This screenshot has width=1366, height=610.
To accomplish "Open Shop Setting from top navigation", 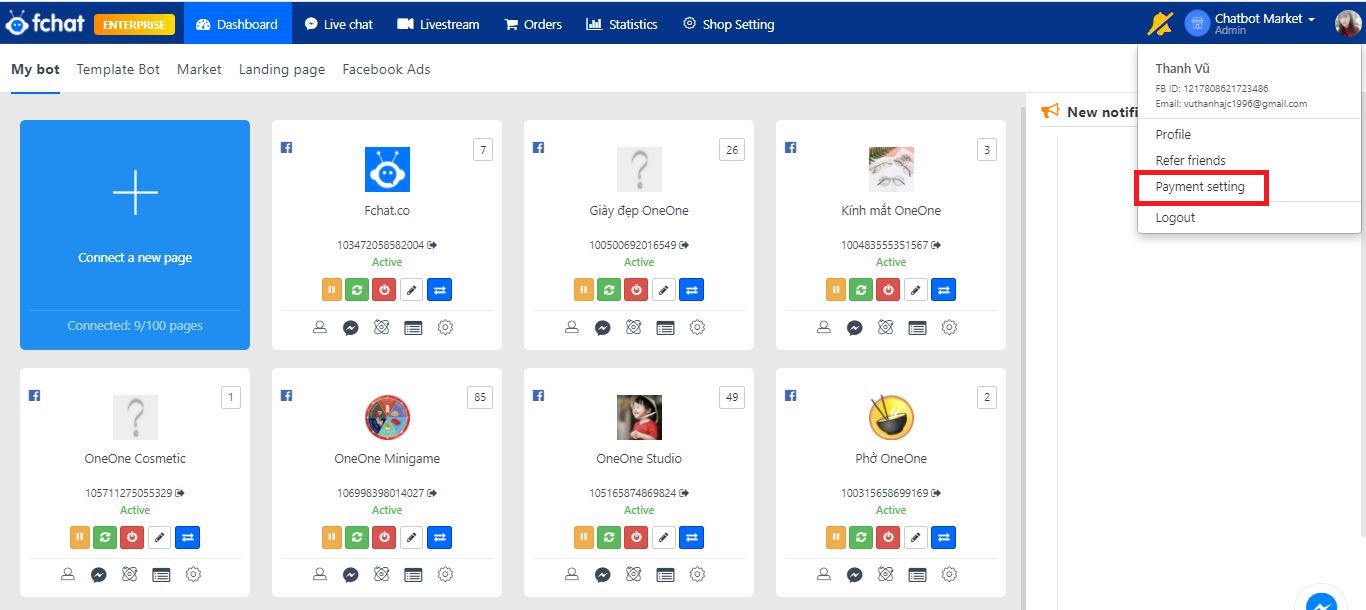I will (x=729, y=23).
